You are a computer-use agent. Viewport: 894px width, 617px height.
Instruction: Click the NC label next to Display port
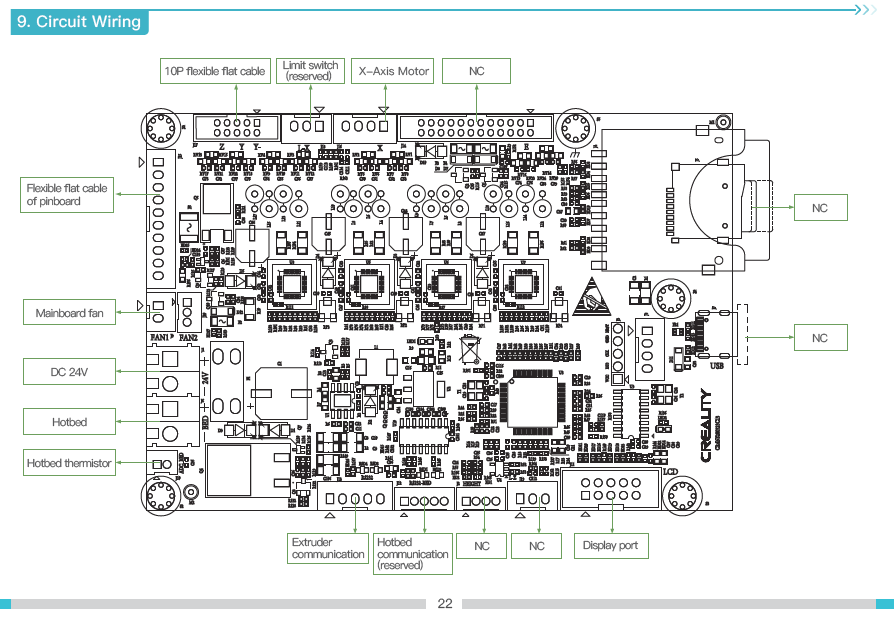(x=537, y=546)
